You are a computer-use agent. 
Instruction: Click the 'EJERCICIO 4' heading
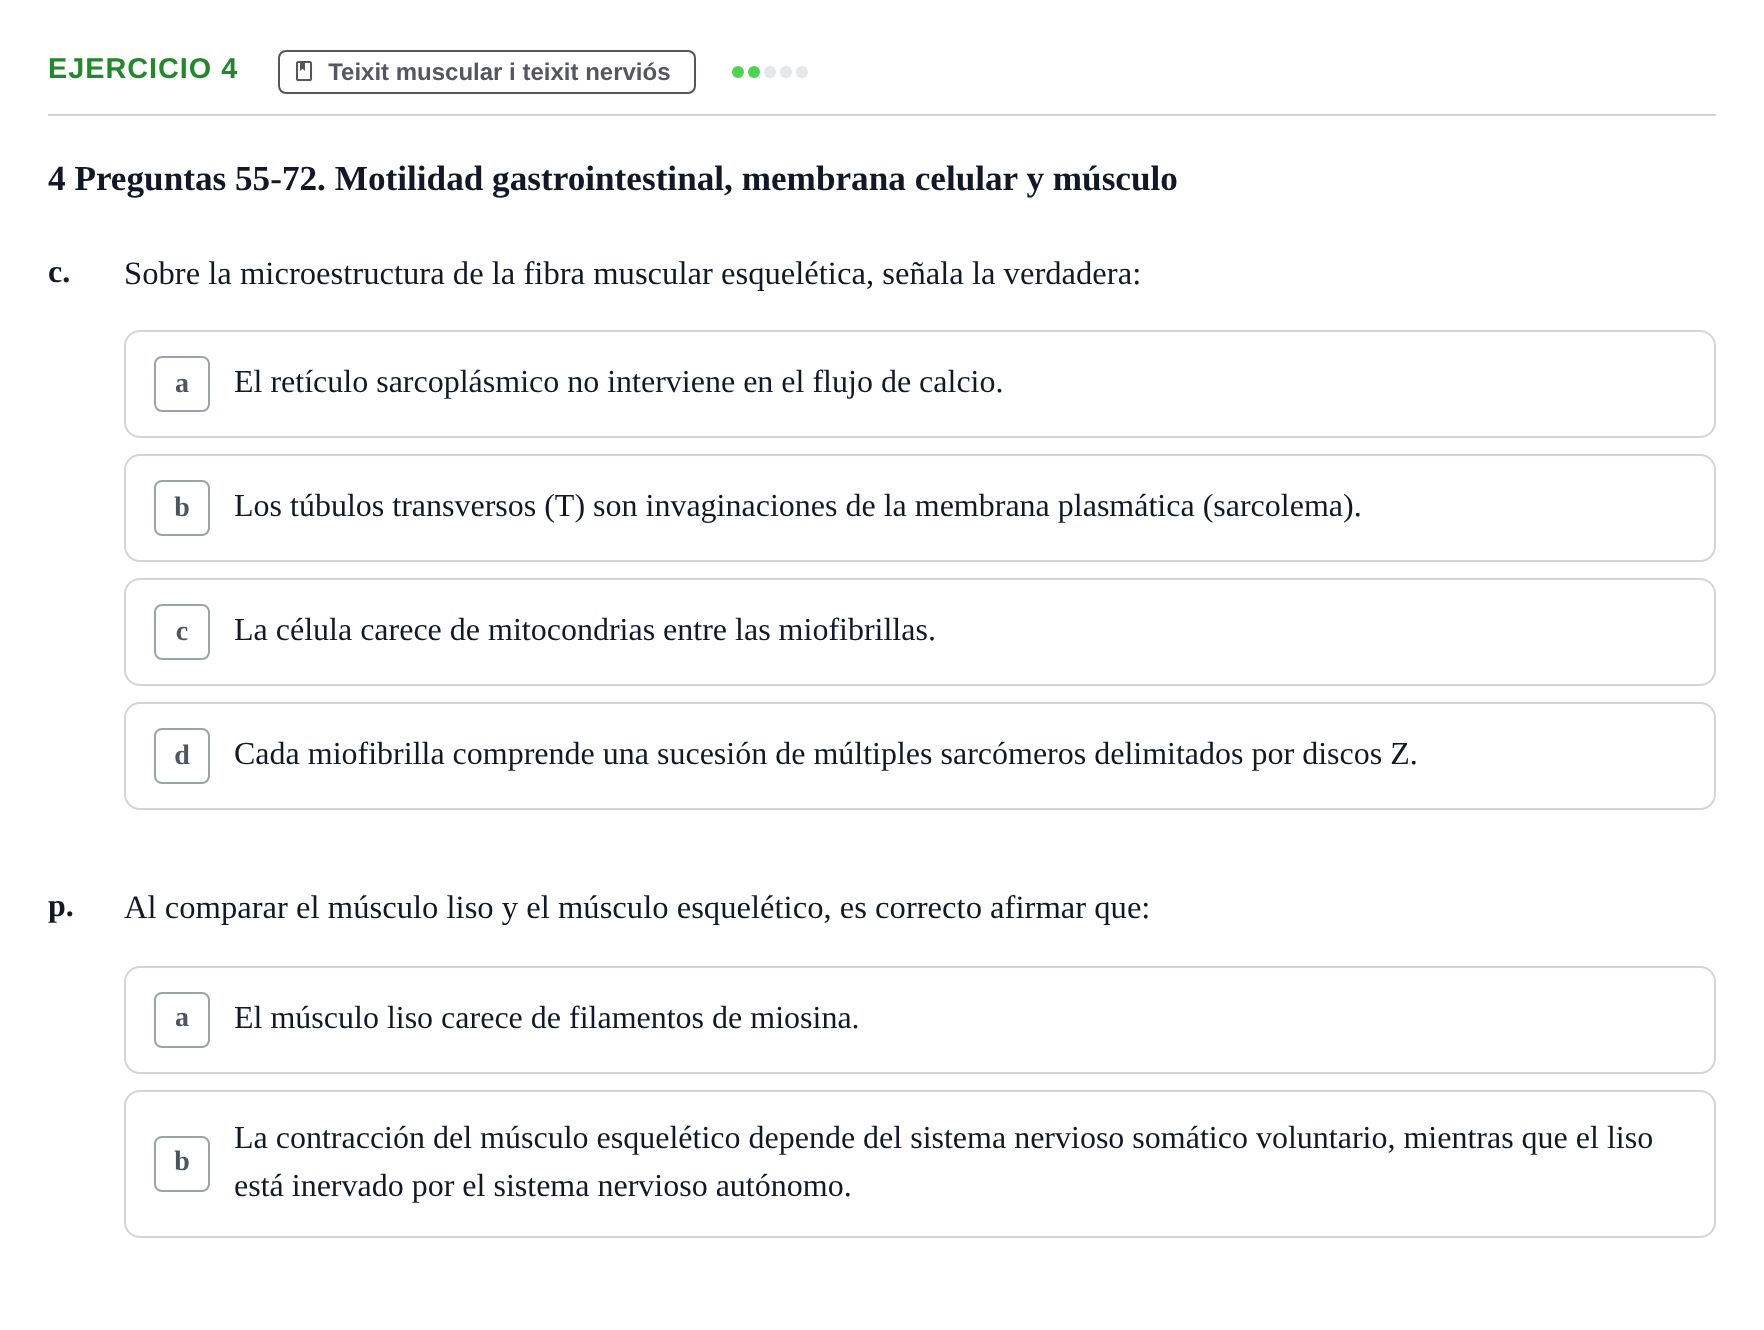click(143, 69)
